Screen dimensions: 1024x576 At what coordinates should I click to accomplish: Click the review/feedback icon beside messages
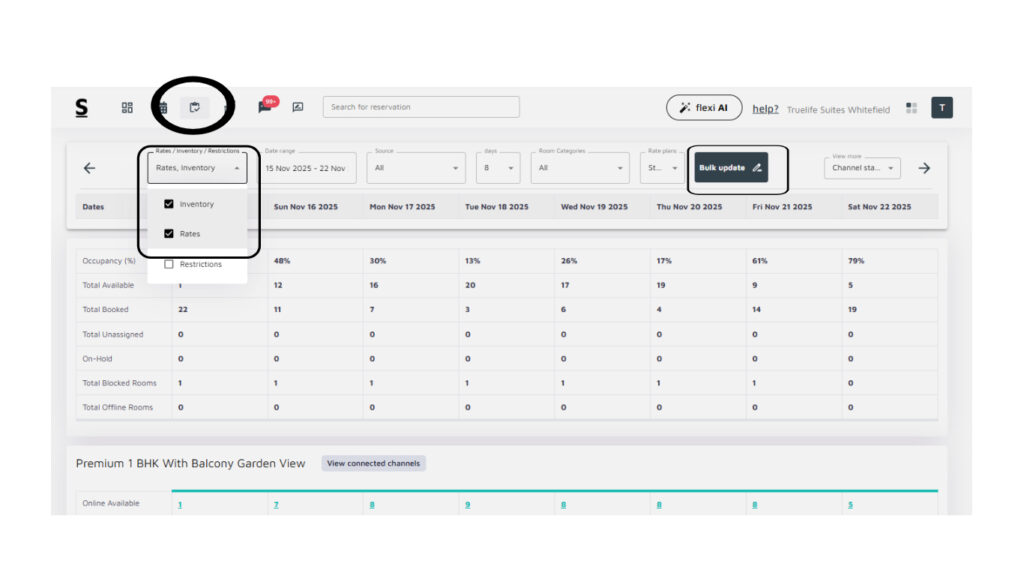pyautogui.click(x=297, y=107)
